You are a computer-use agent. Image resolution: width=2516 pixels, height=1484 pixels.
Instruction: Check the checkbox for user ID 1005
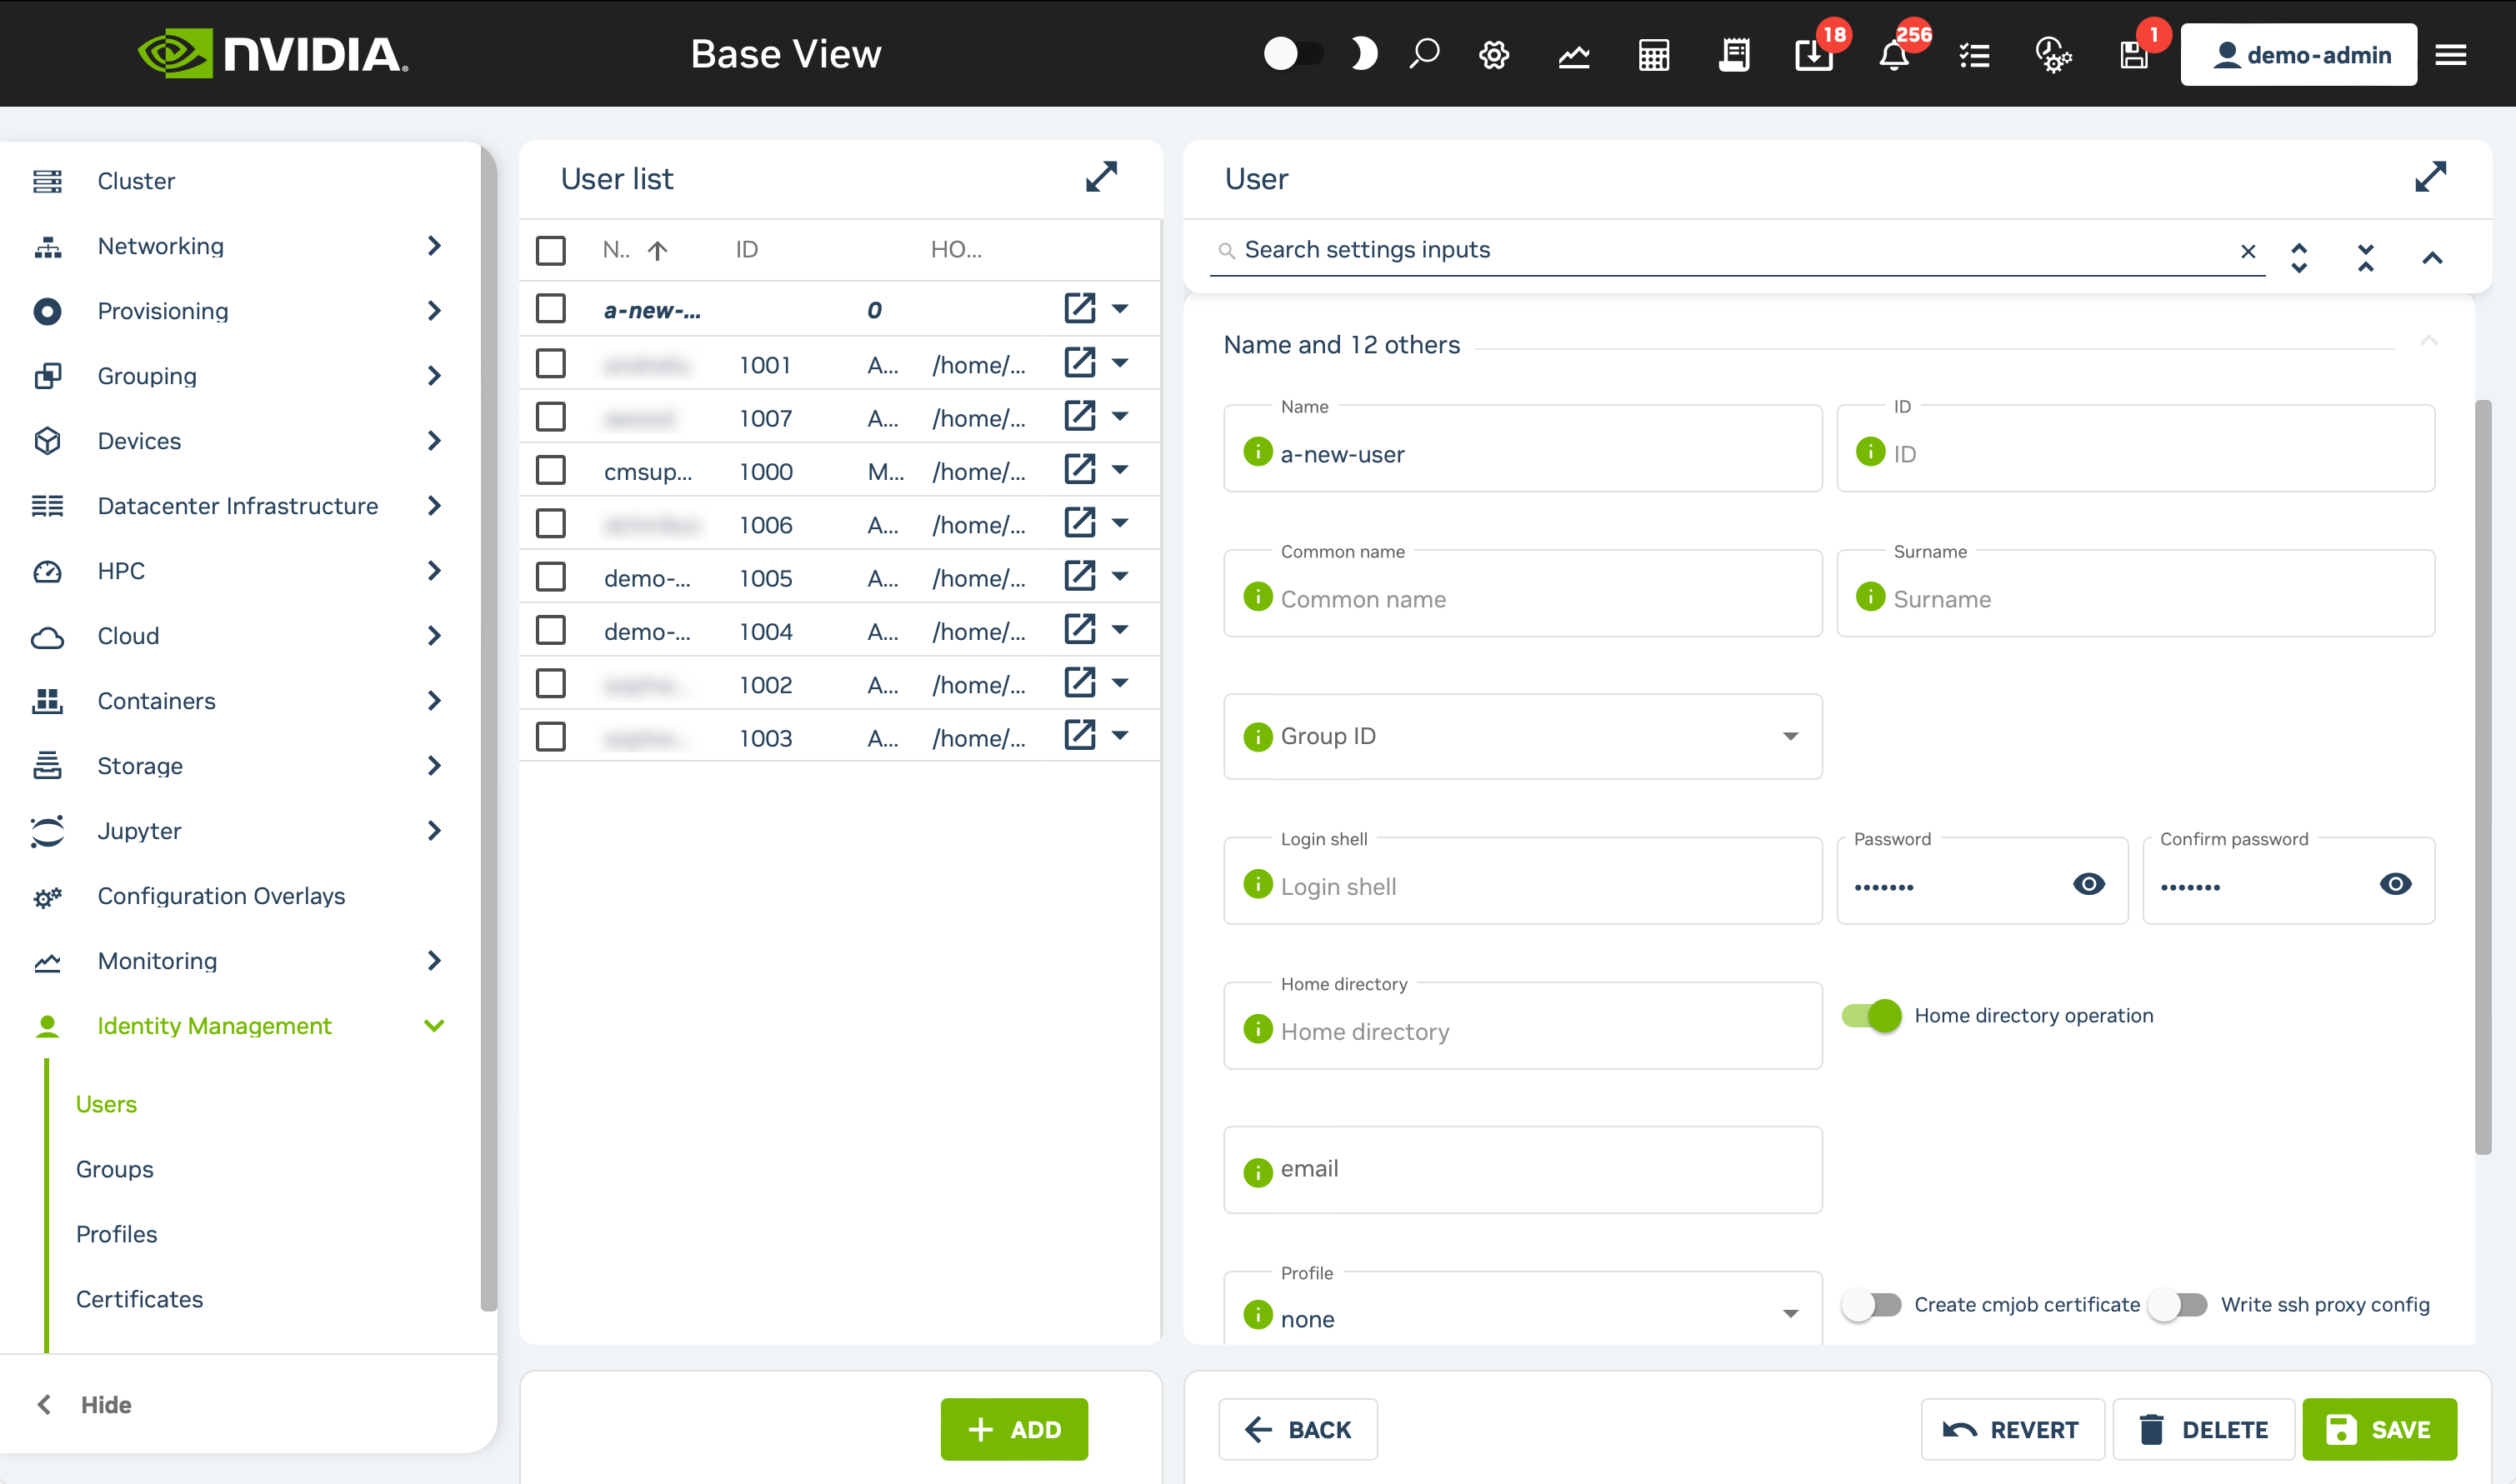pyautogui.click(x=551, y=576)
